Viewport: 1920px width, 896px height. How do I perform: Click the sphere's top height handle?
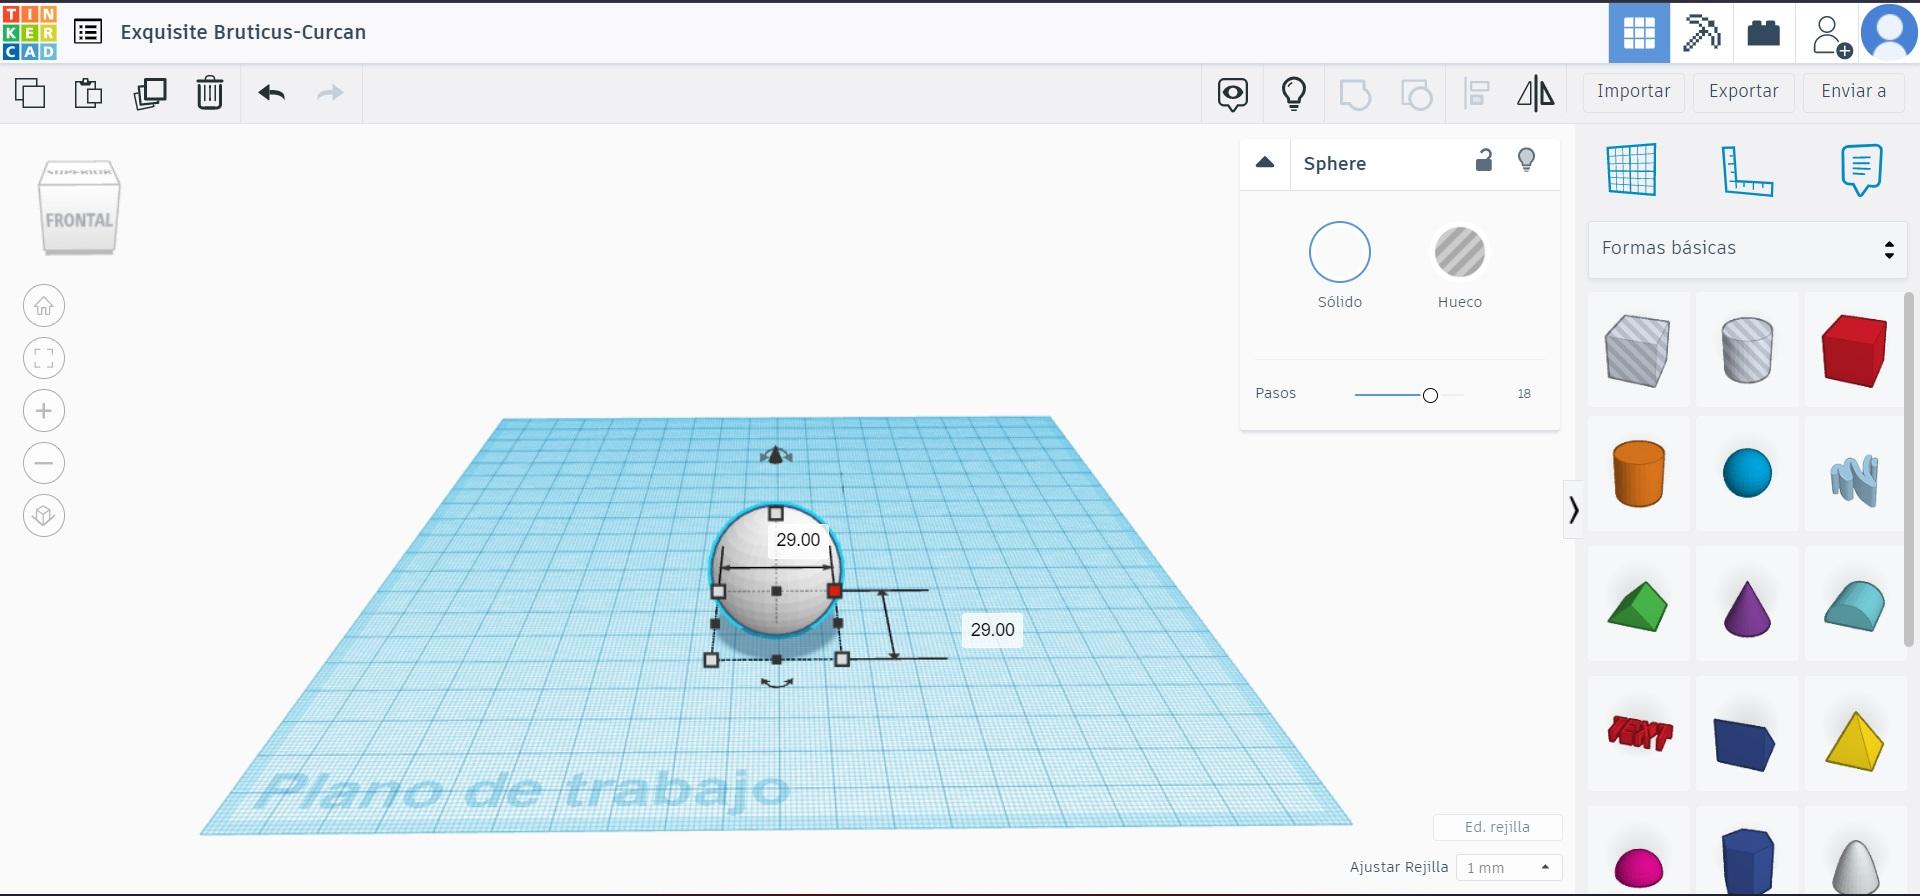pos(776,514)
